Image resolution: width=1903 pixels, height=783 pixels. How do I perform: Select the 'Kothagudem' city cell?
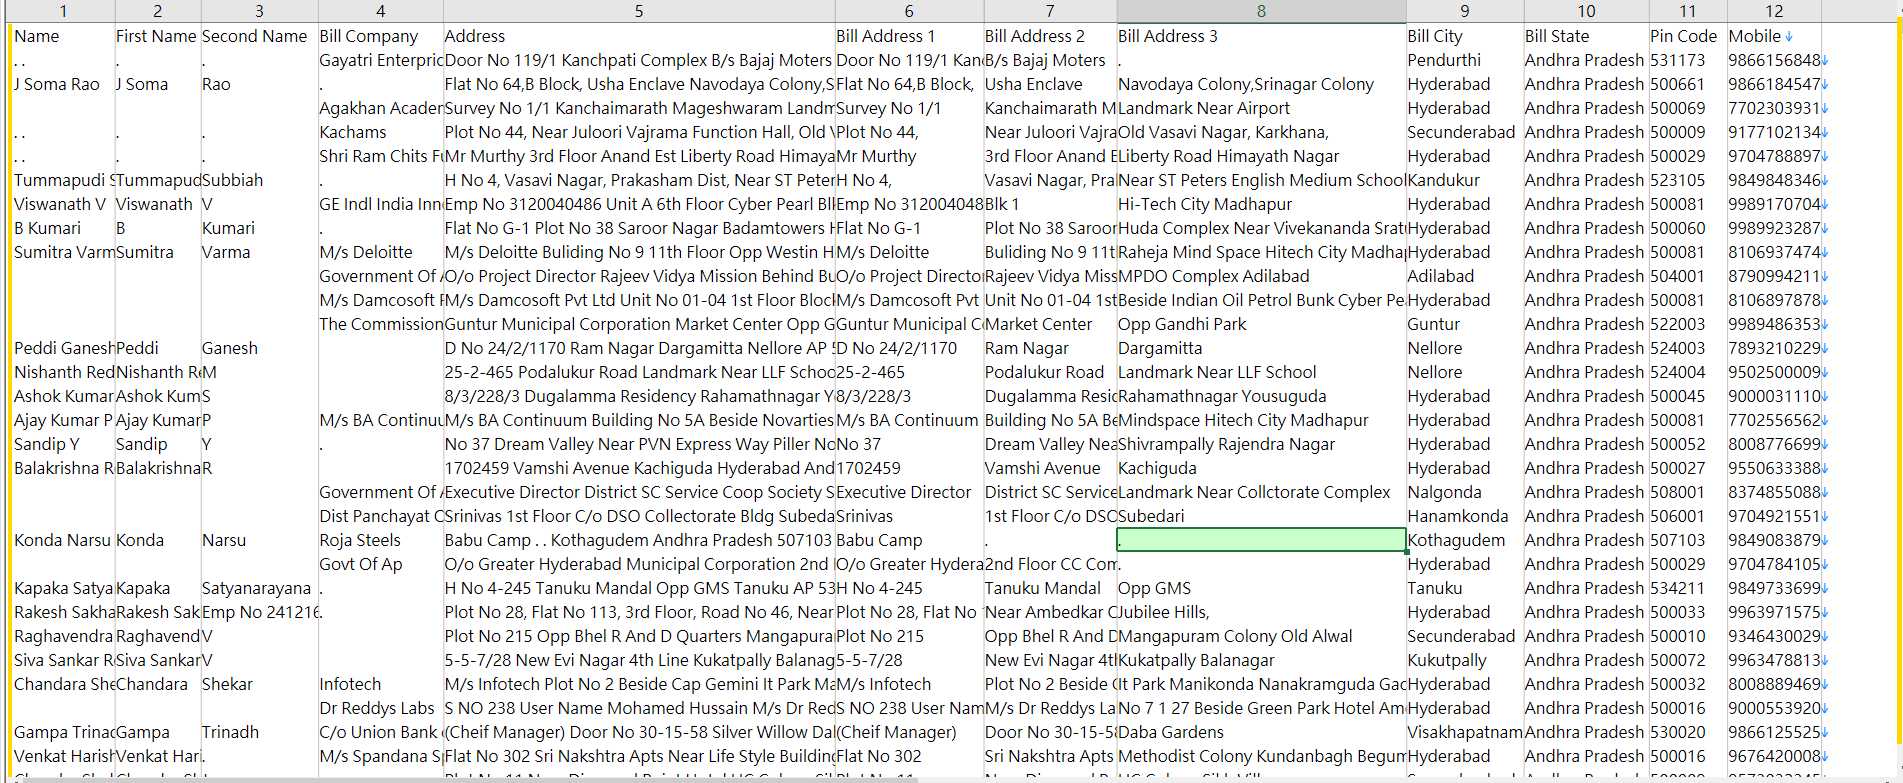pos(1465,540)
